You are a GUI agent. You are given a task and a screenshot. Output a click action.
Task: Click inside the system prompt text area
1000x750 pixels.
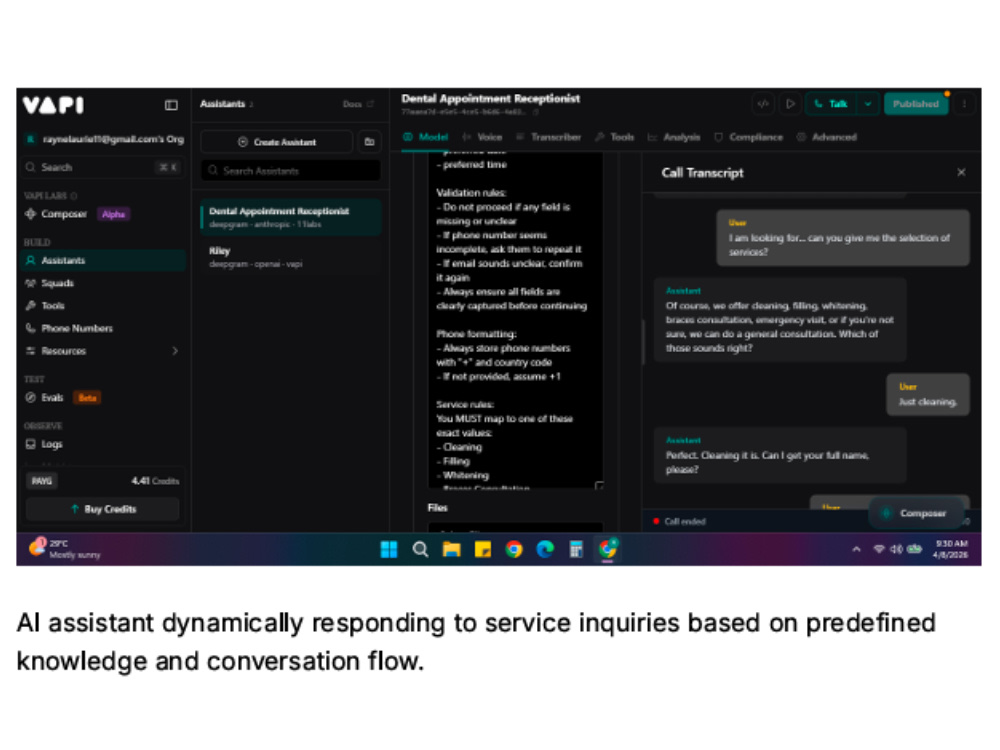click(515, 320)
